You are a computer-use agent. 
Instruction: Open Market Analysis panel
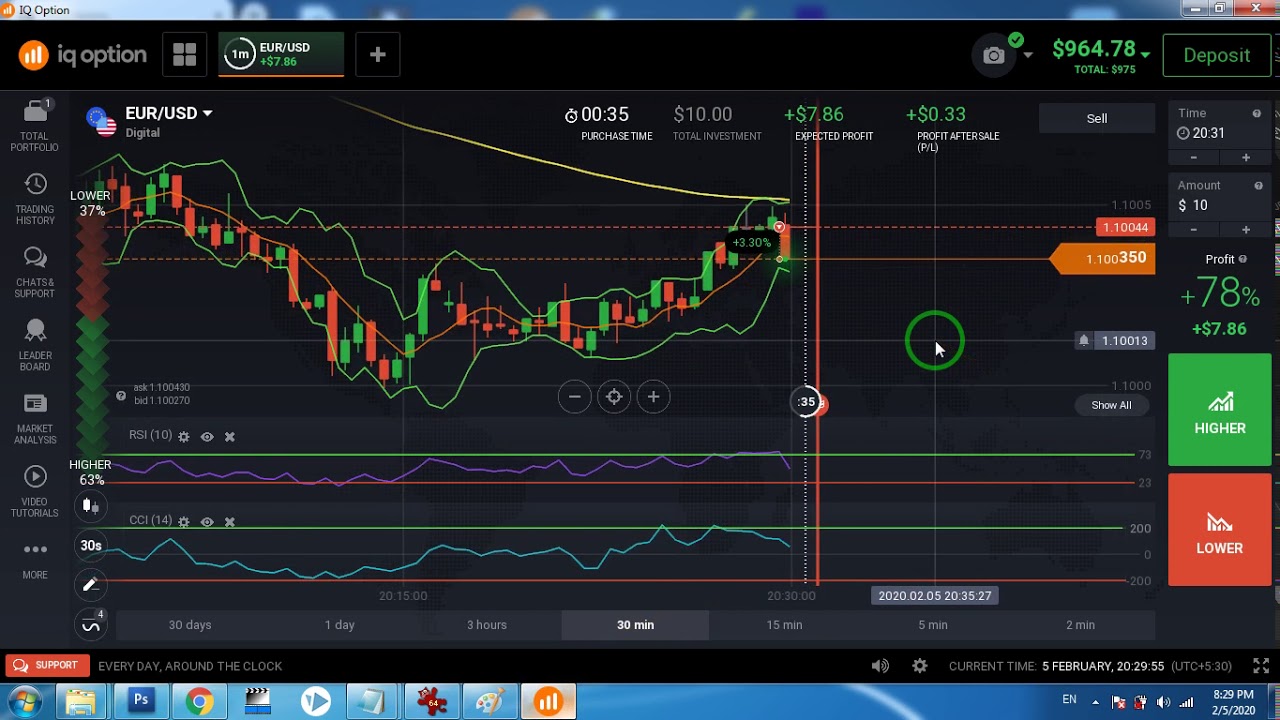point(35,418)
